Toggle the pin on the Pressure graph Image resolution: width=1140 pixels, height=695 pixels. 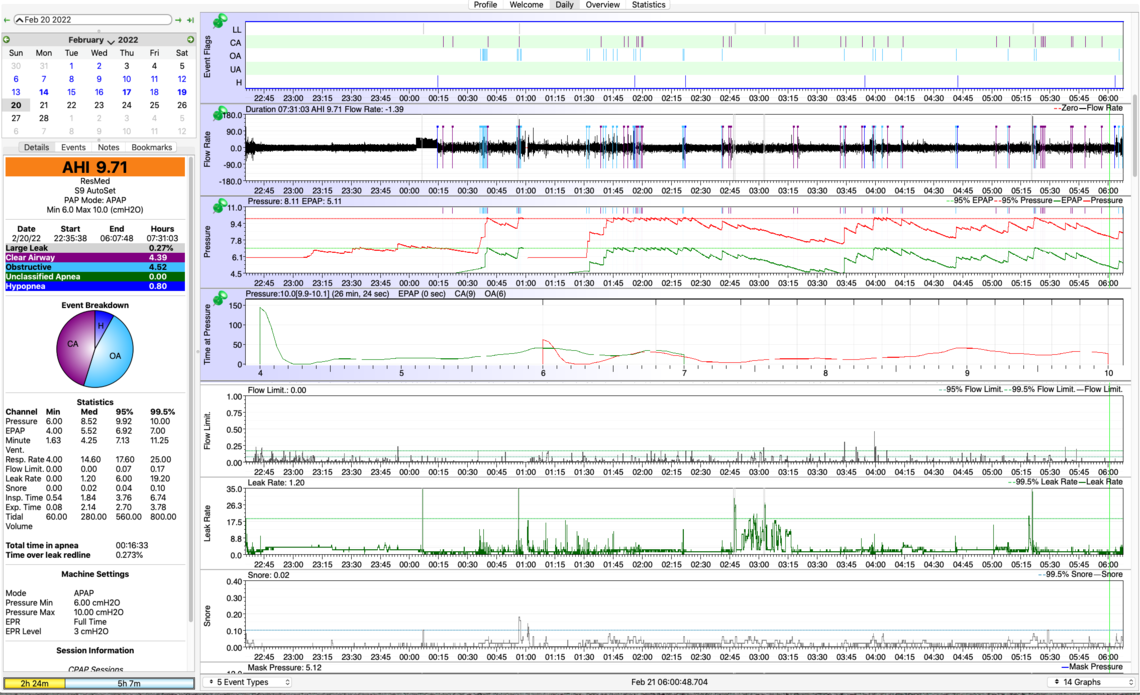coord(220,206)
